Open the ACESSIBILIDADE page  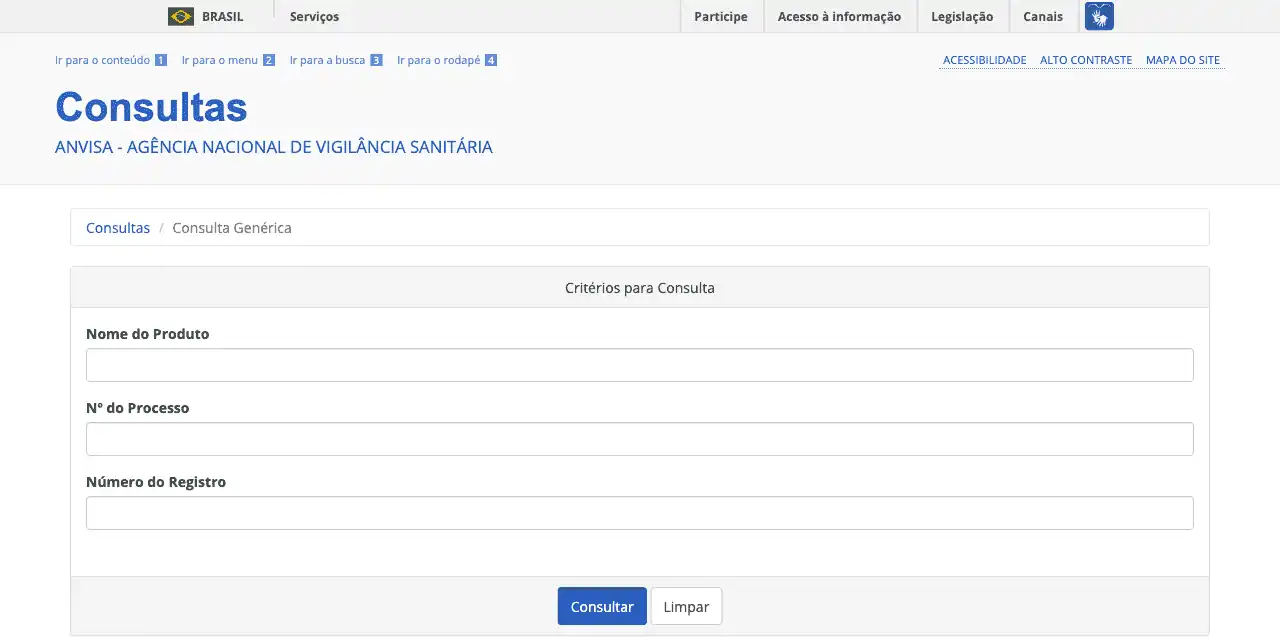pos(984,60)
